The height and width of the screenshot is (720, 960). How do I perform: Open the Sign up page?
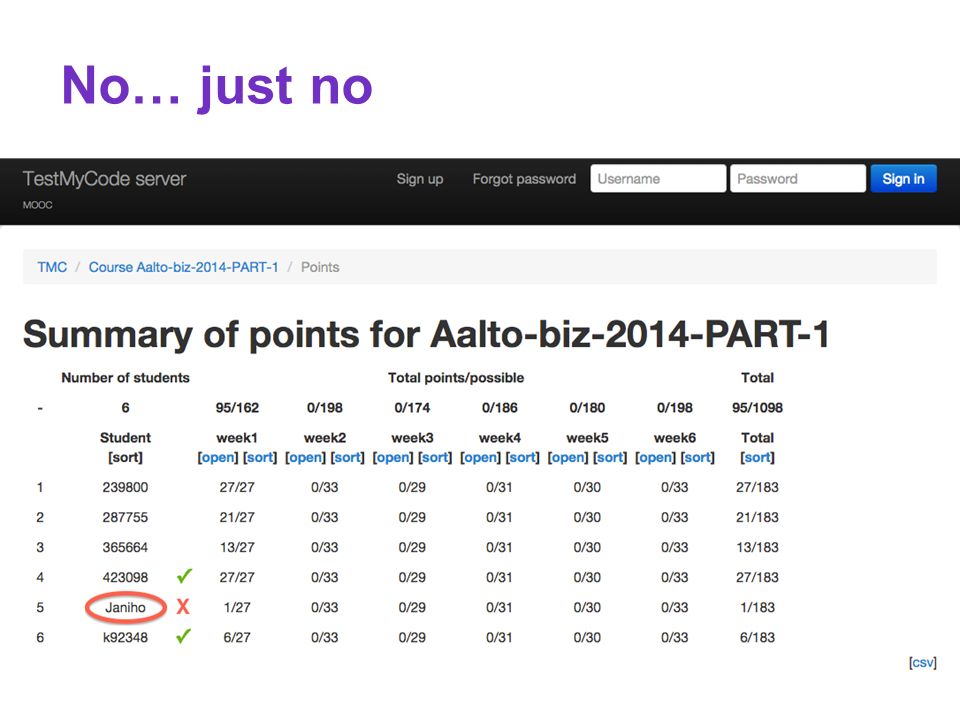coord(419,179)
